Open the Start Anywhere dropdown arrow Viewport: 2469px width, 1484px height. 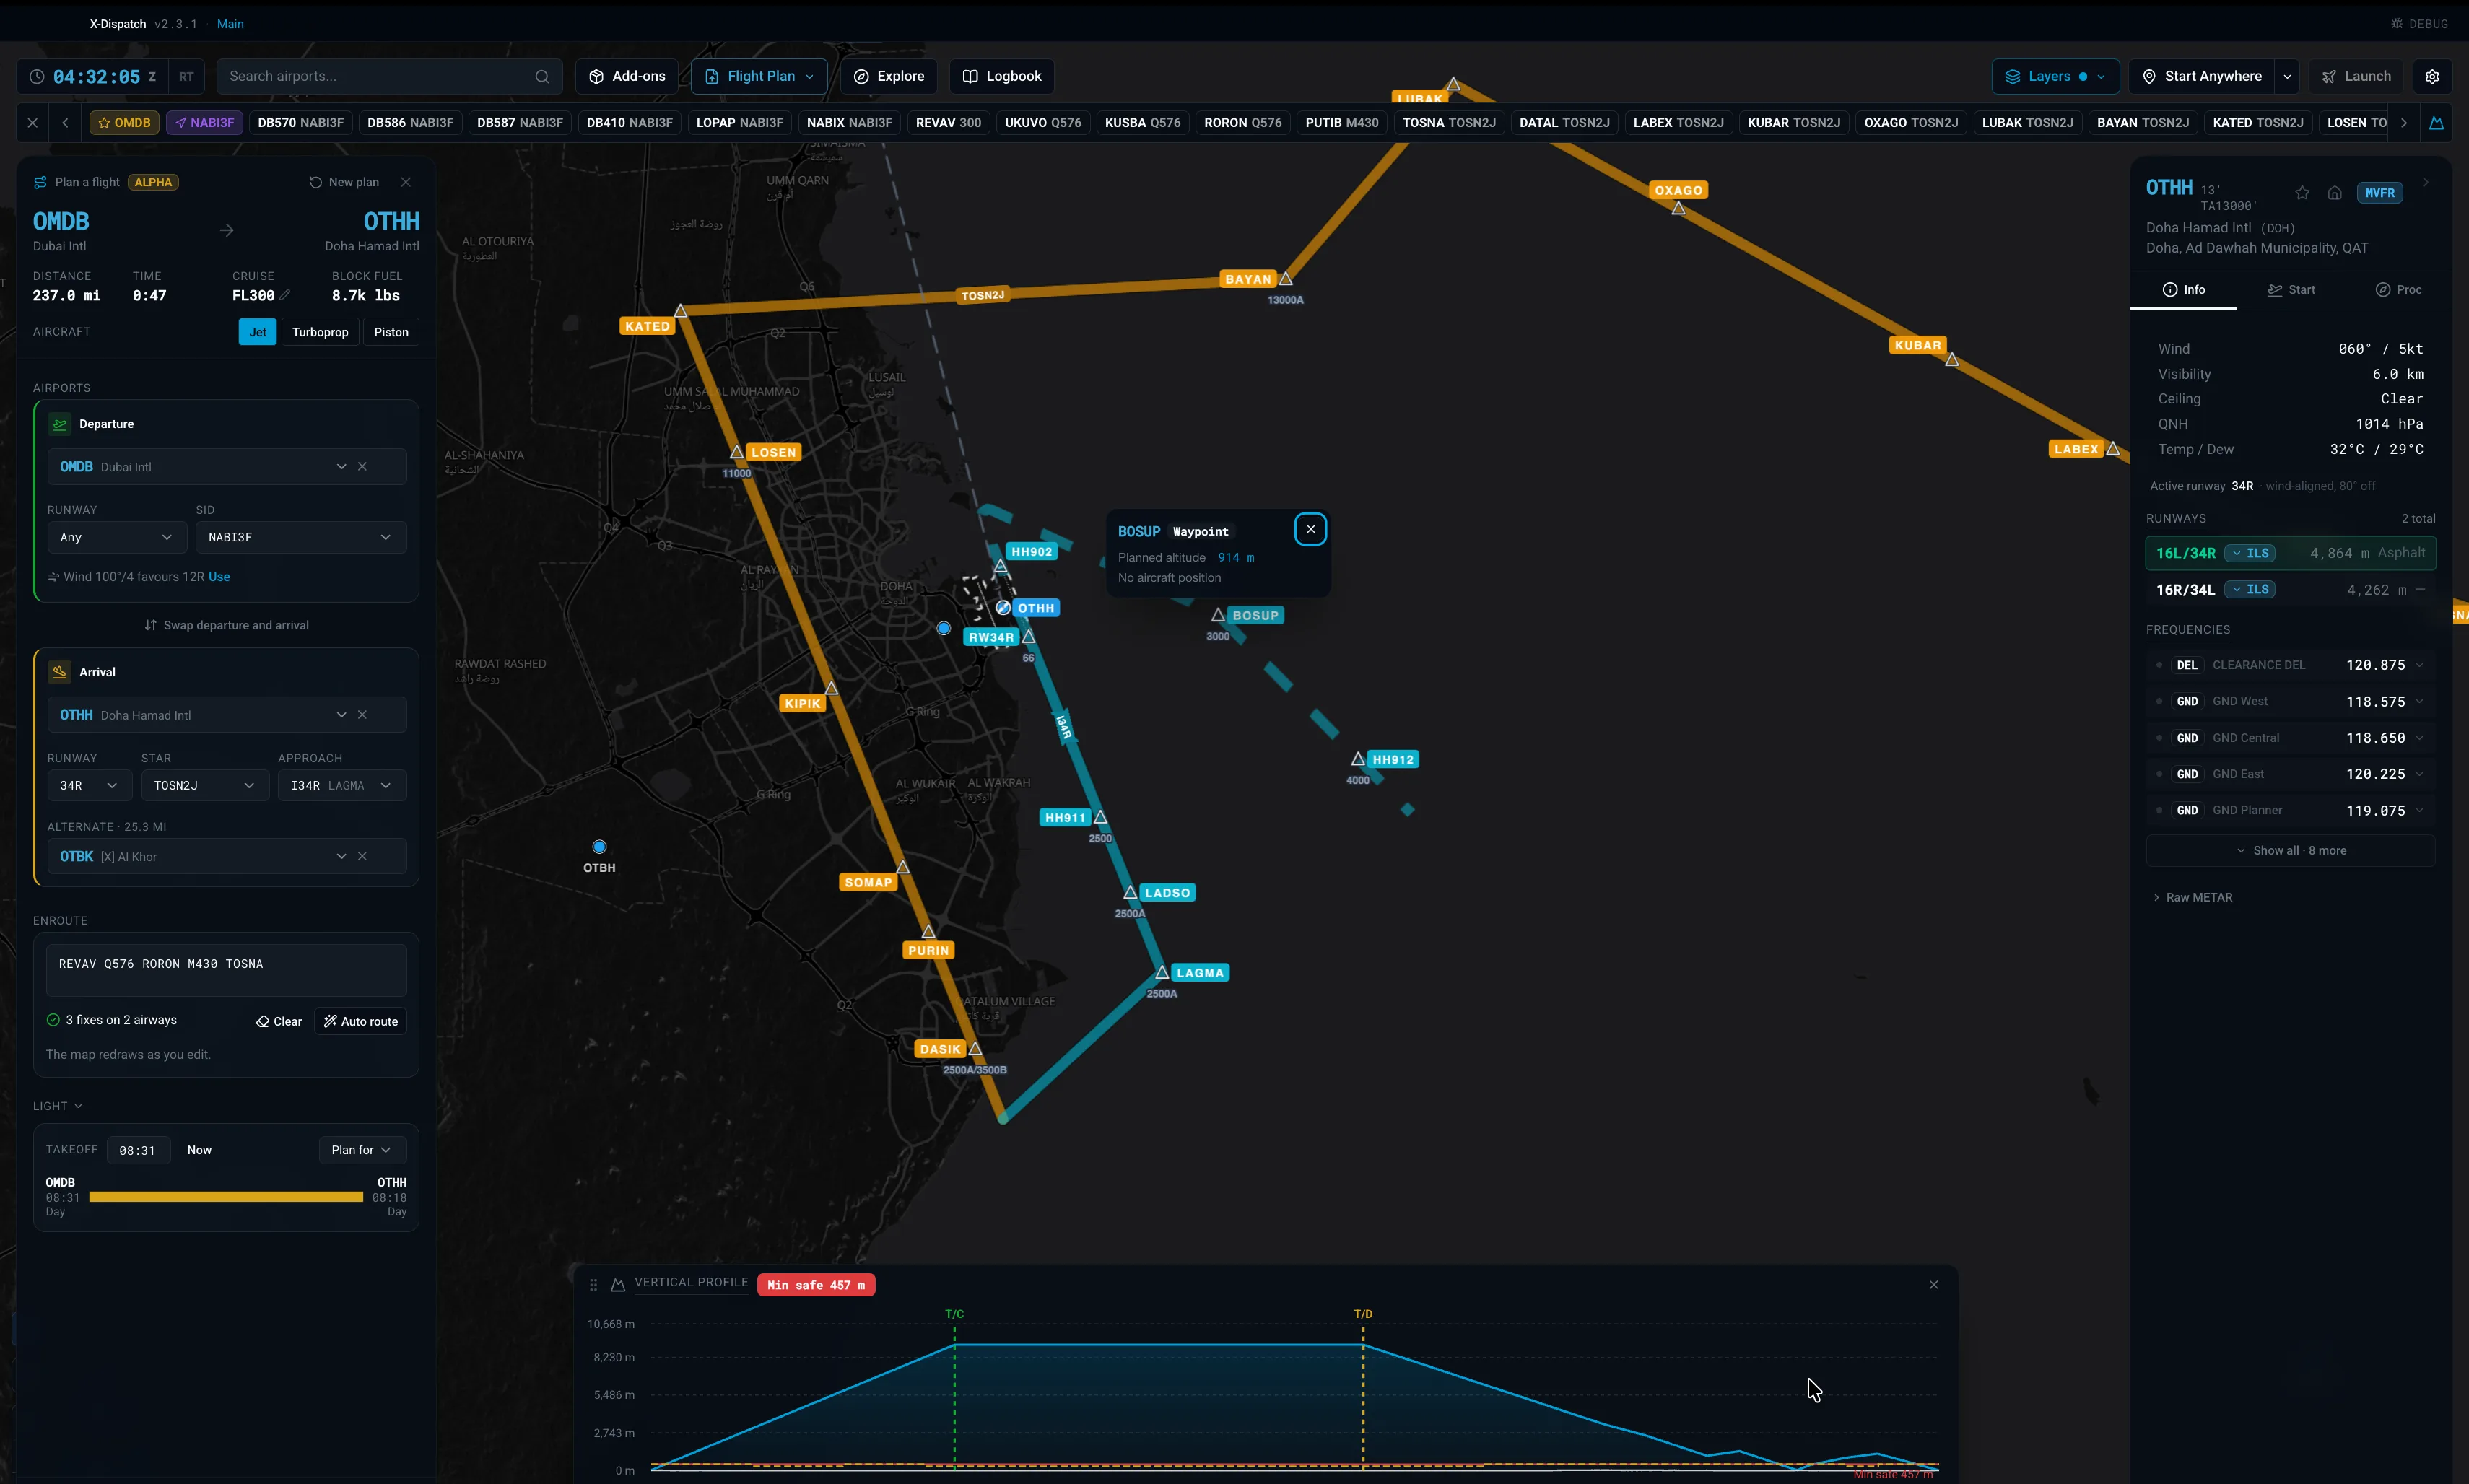[2286, 76]
